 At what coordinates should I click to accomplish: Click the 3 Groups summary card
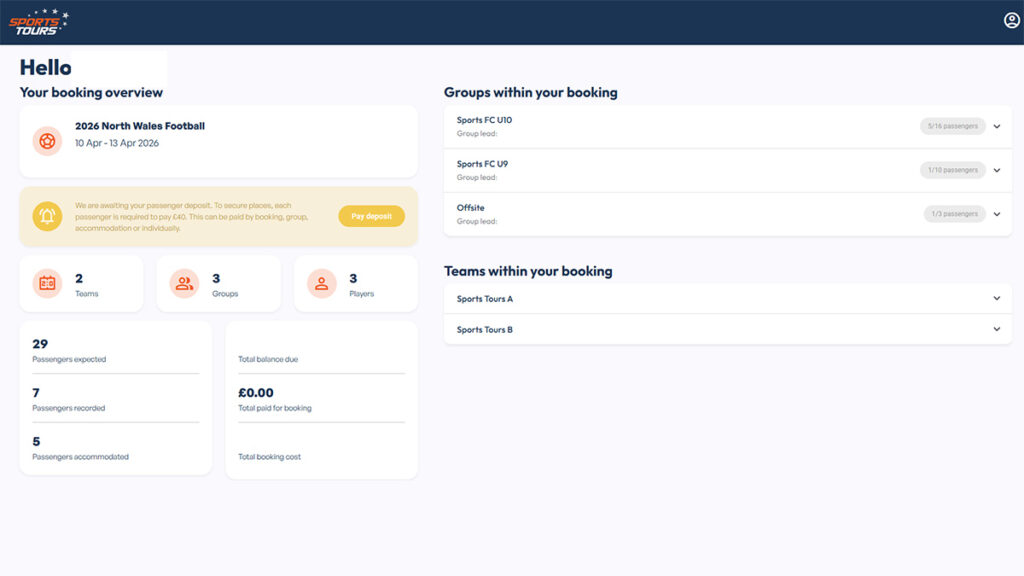click(x=218, y=284)
